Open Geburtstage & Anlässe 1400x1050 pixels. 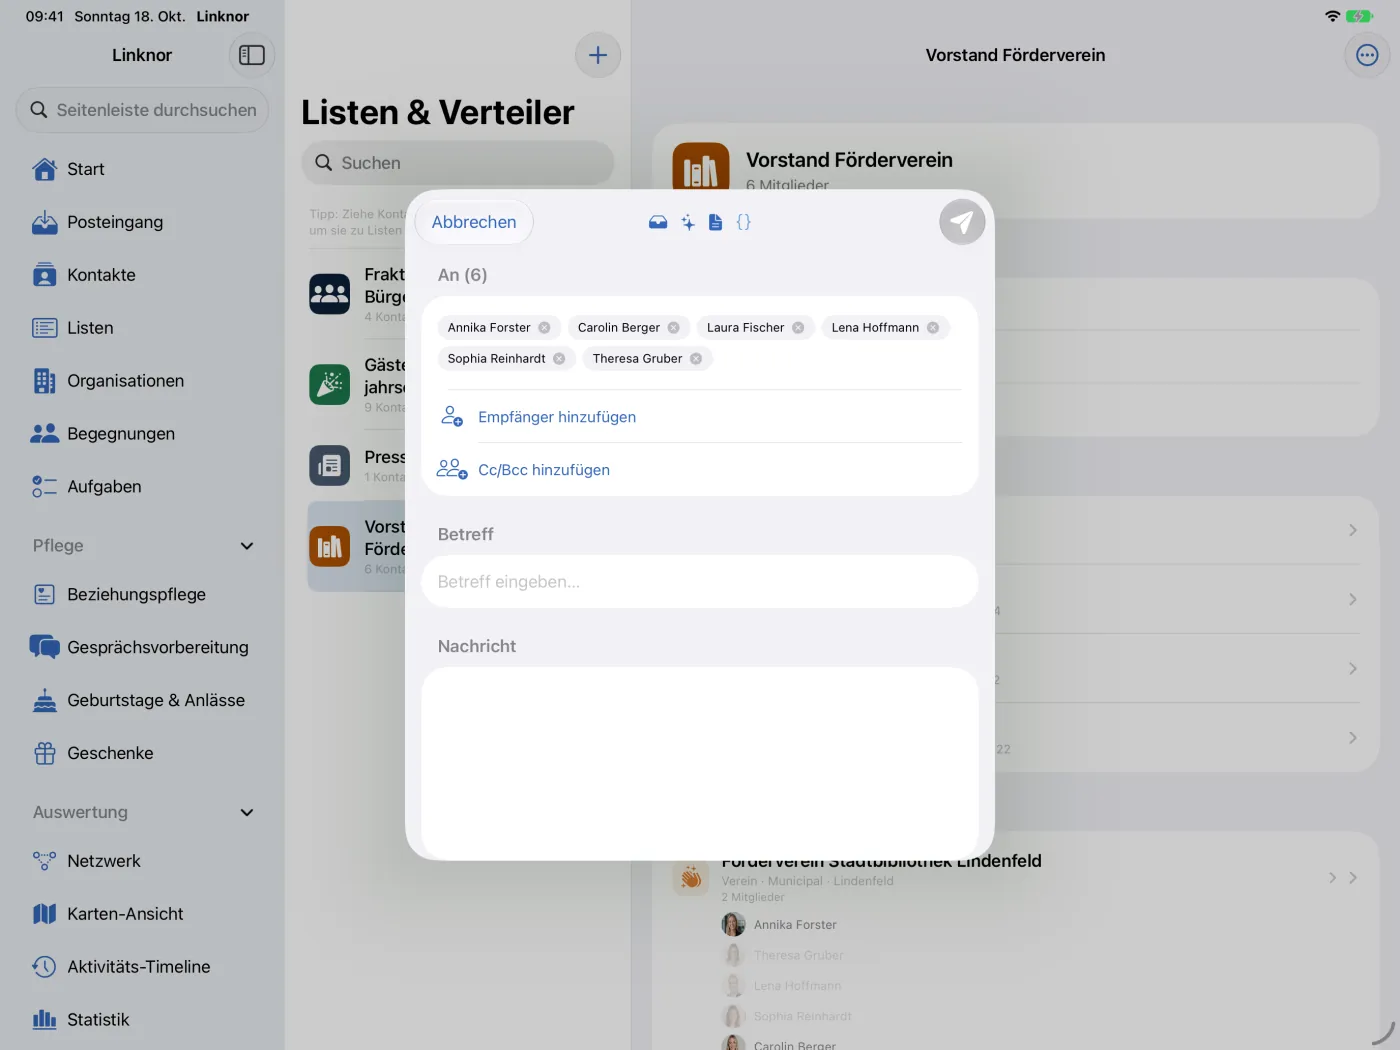point(142,701)
